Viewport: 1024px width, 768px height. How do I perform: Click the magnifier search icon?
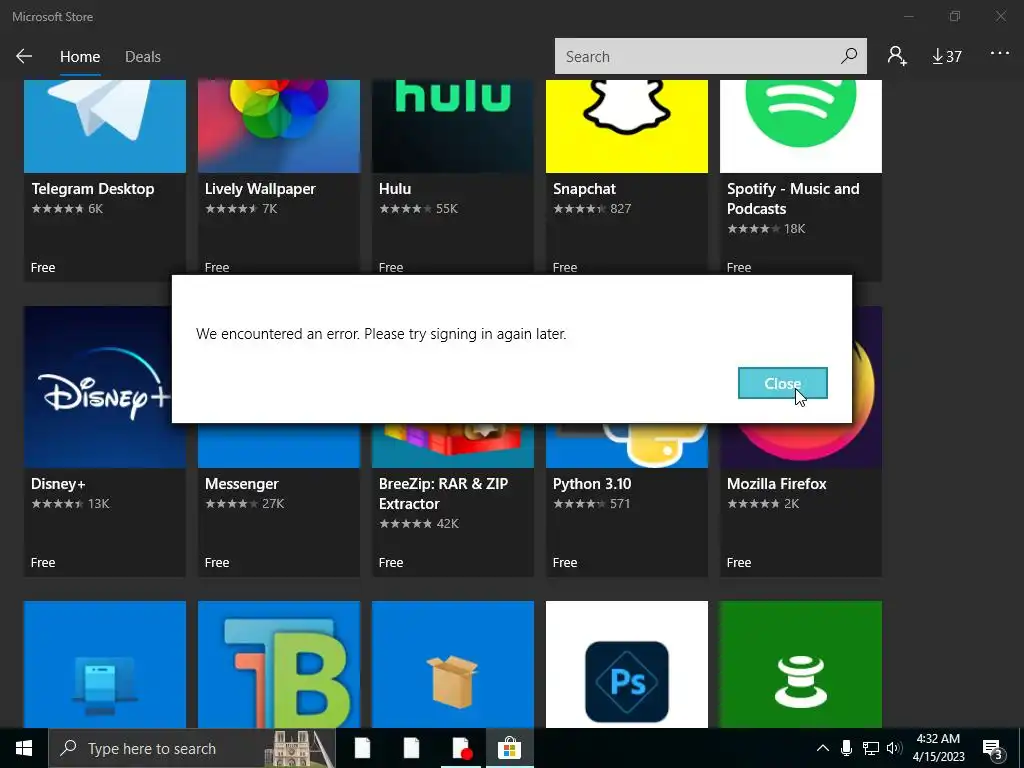coord(849,56)
